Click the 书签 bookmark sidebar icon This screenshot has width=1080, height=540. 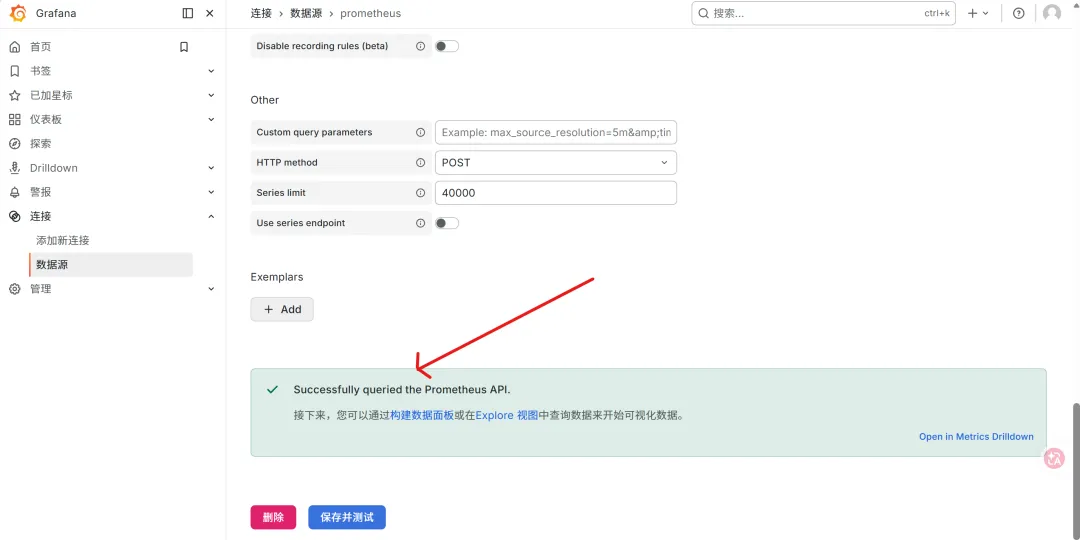[14, 71]
